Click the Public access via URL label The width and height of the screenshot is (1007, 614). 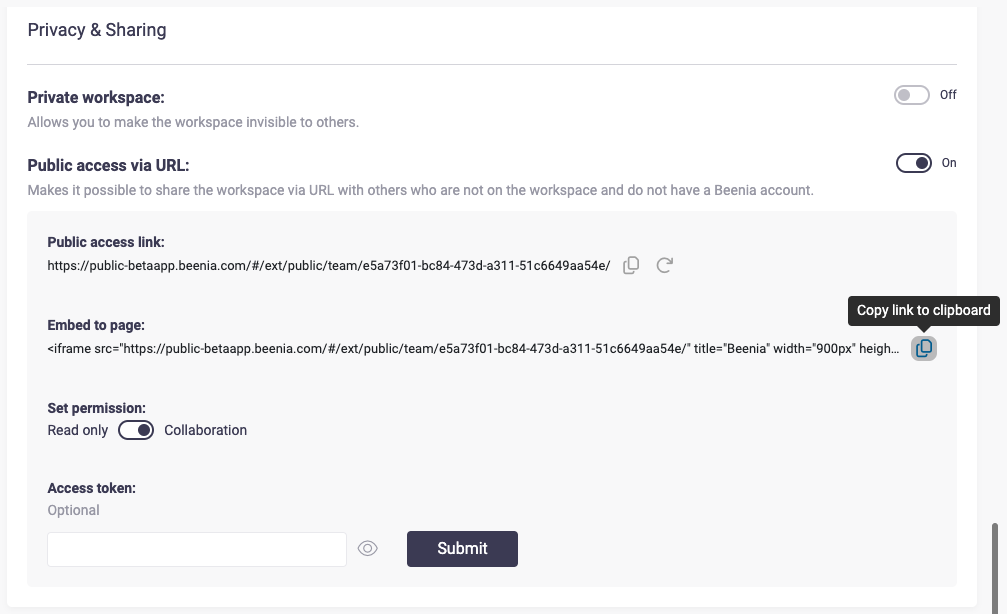pyautogui.click(x=108, y=165)
